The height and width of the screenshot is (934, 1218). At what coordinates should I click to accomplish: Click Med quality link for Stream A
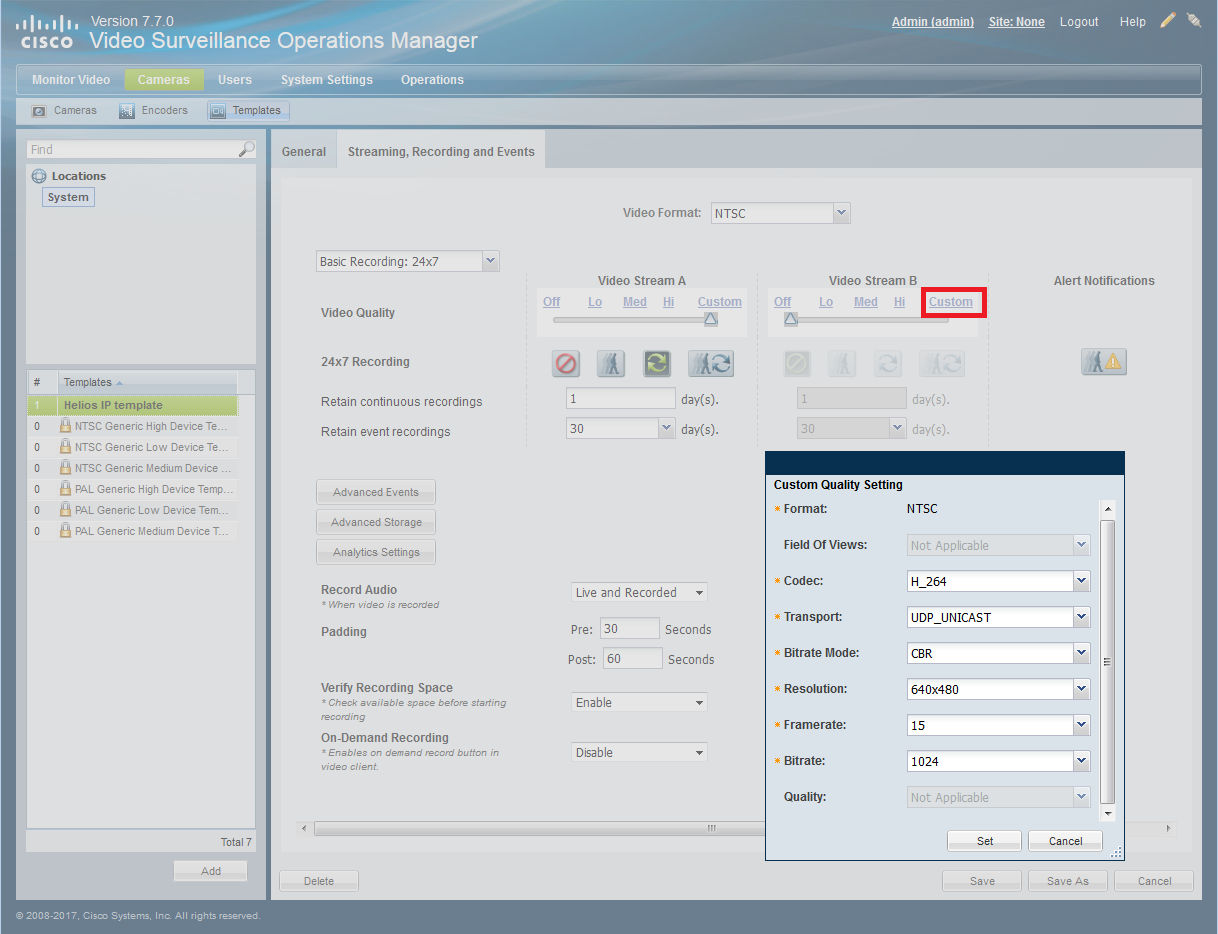pyautogui.click(x=635, y=302)
